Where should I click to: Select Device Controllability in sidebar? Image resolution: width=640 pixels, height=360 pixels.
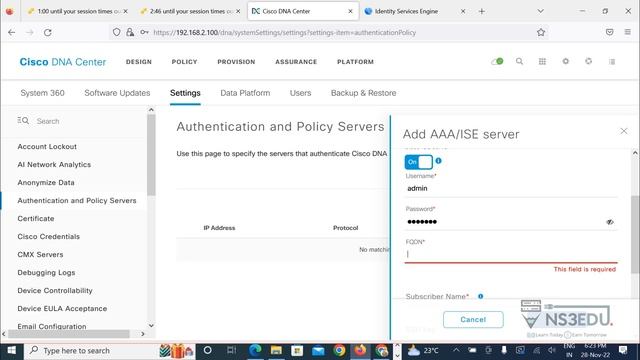pyautogui.click(x=55, y=290)
